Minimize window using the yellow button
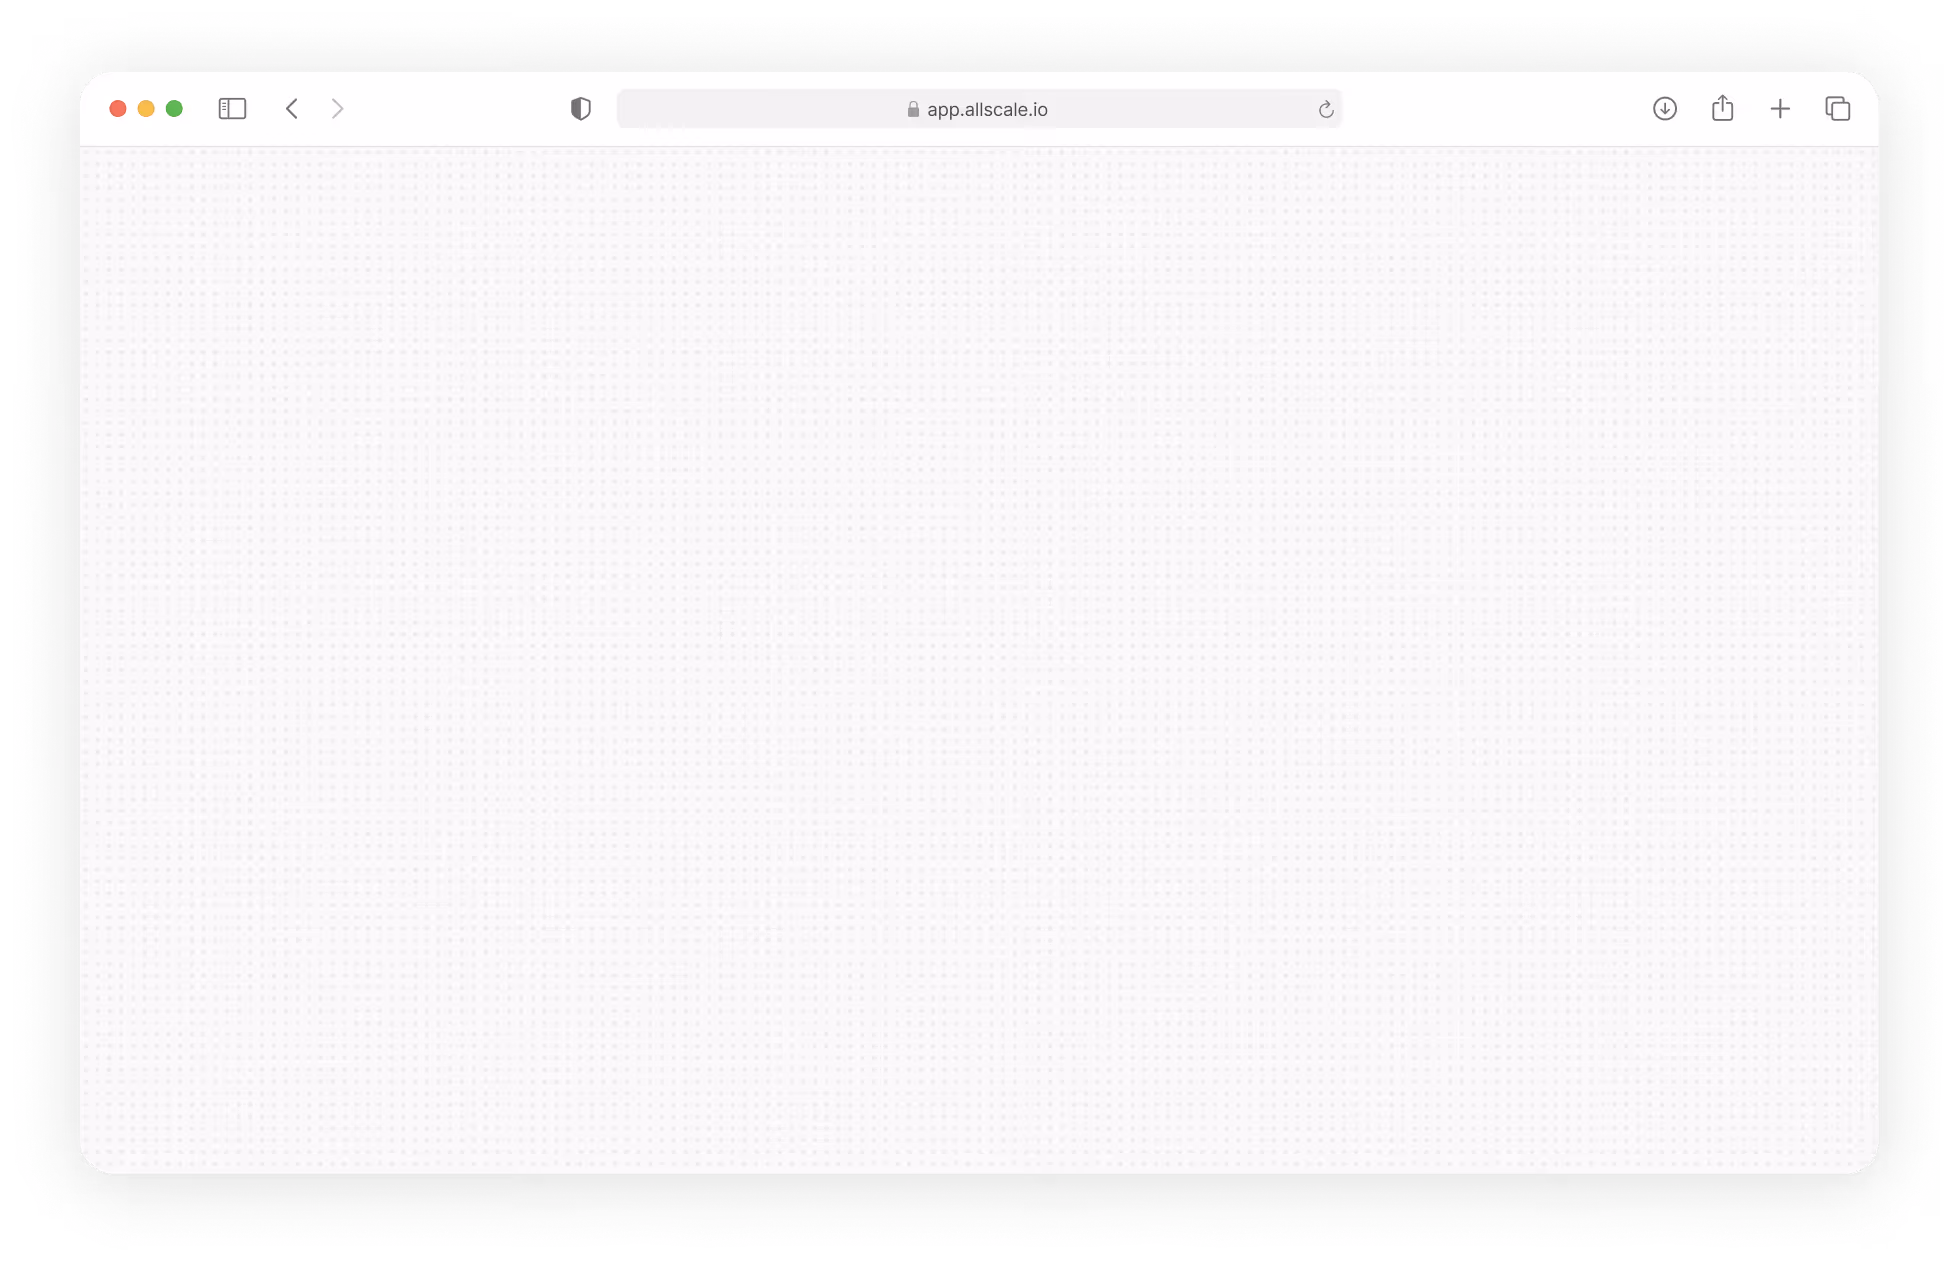 click(146, 108)
